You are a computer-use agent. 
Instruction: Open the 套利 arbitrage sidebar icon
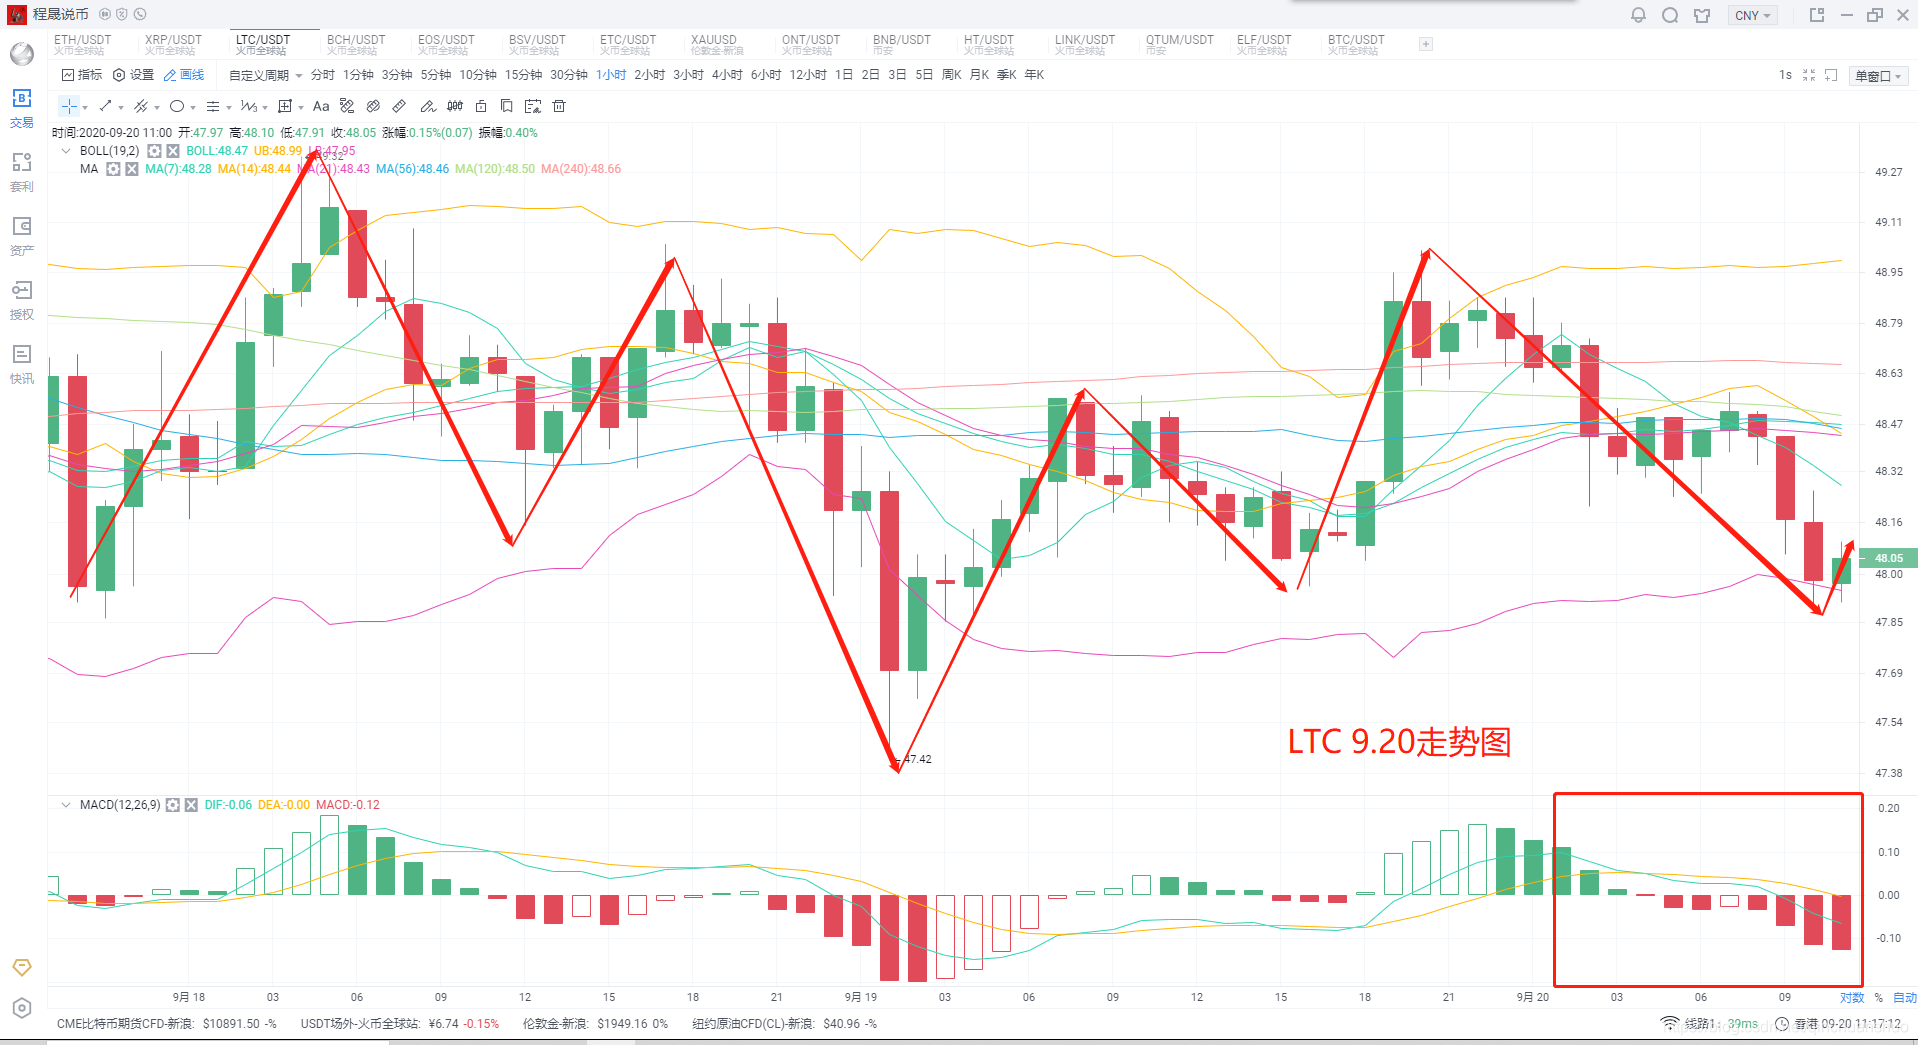click(22, 172)
